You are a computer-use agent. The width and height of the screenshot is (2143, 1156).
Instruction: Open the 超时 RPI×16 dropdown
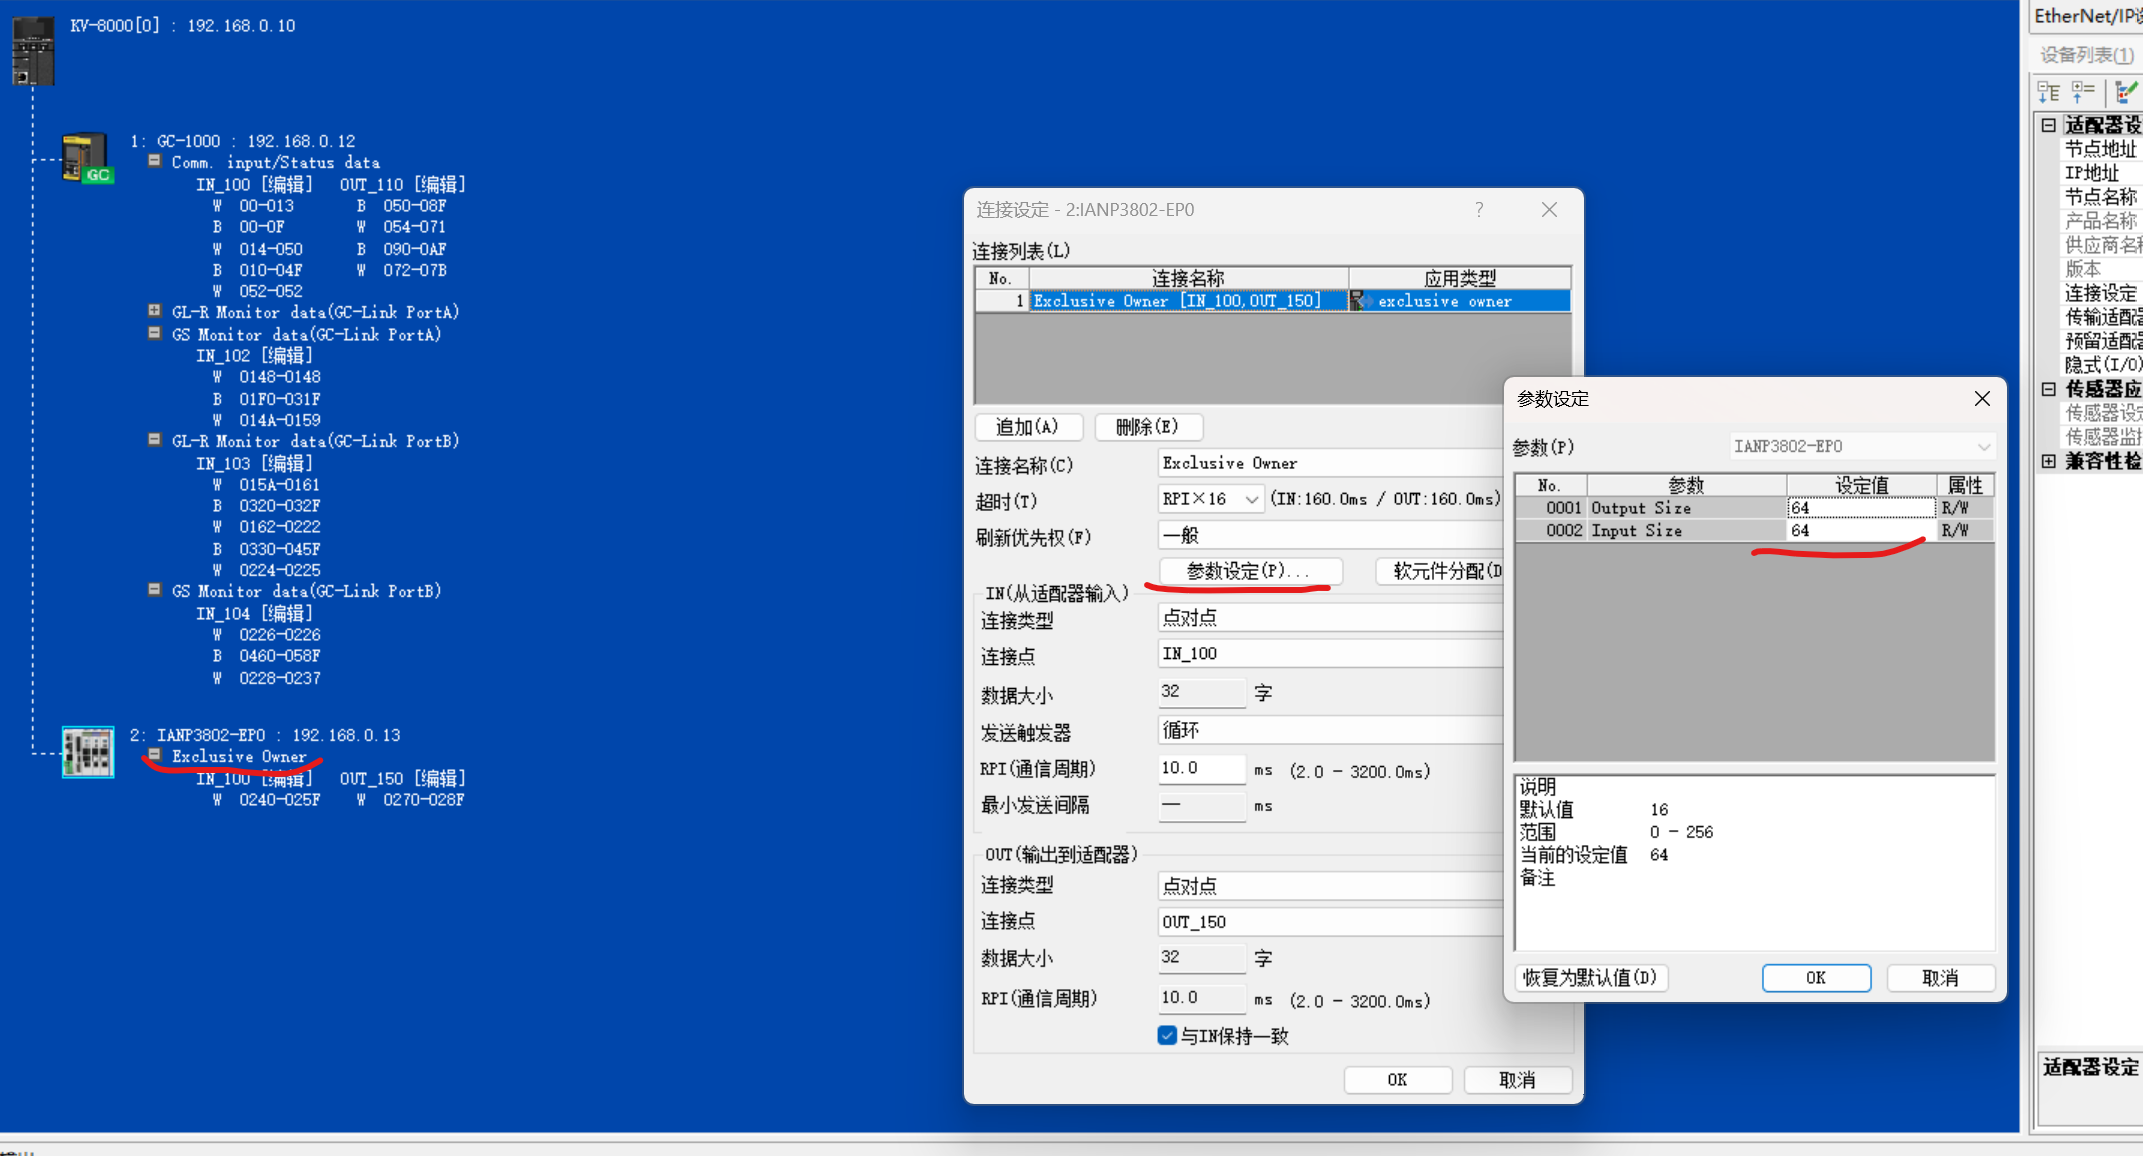coord(1250,499)
